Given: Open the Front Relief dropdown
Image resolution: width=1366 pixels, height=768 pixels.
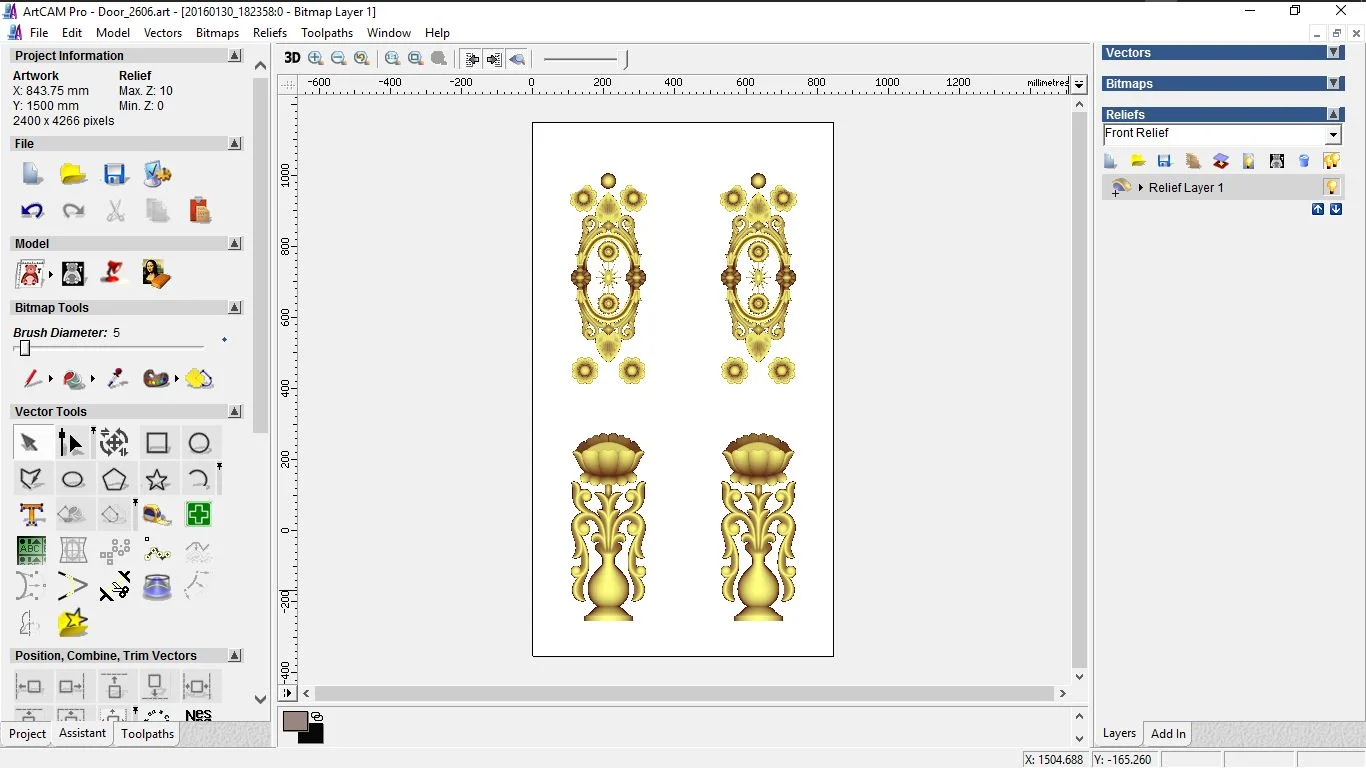Looking at the screenshot, I should [x=1333, y=135].
